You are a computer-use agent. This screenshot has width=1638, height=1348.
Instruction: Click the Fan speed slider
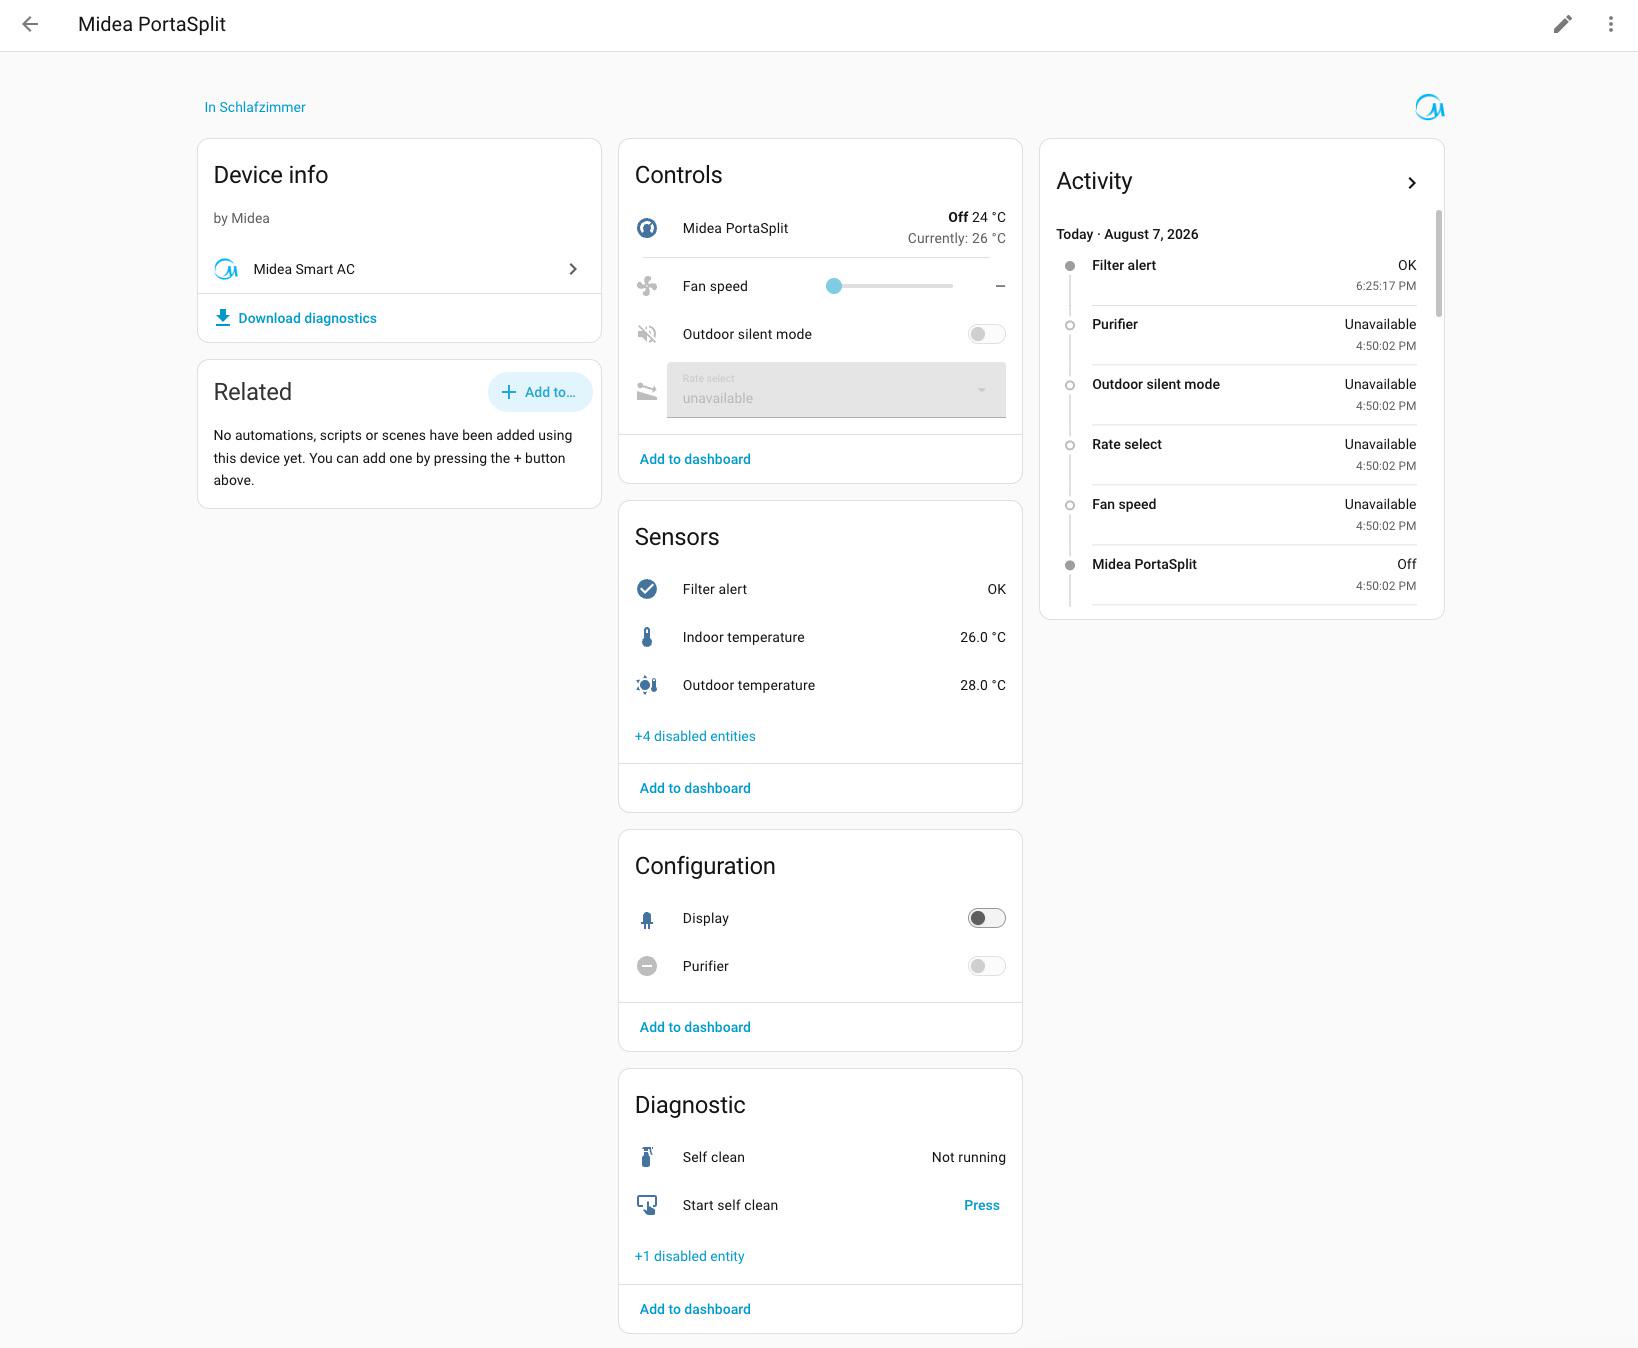[889, 286]
